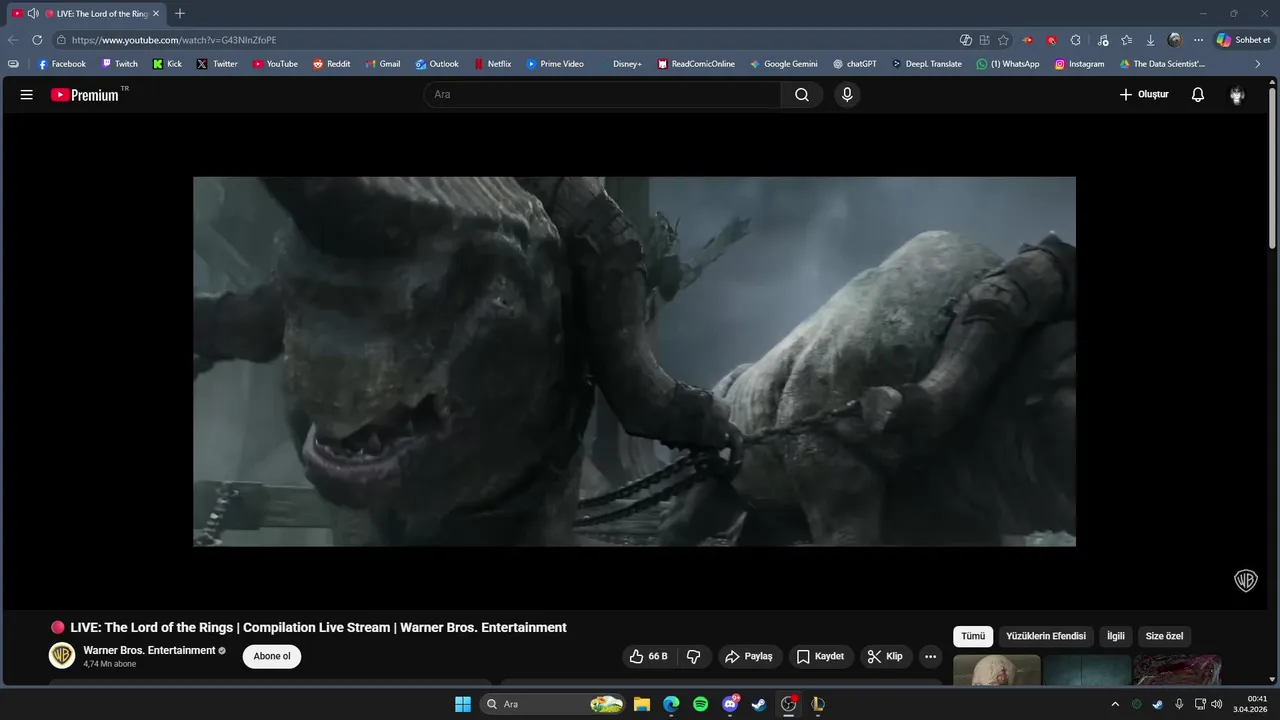Add this page to favorites star
Screen dimensions: 1280x720
coord(1003,40)
